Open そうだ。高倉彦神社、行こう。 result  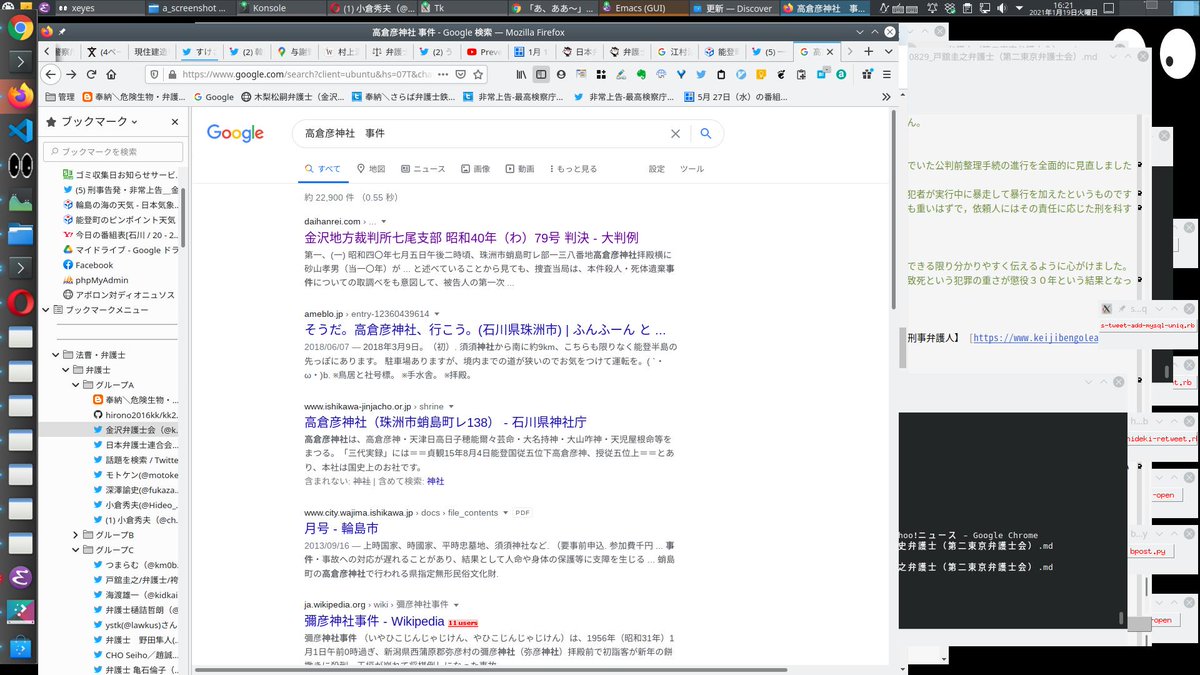[x=485, y=330]
